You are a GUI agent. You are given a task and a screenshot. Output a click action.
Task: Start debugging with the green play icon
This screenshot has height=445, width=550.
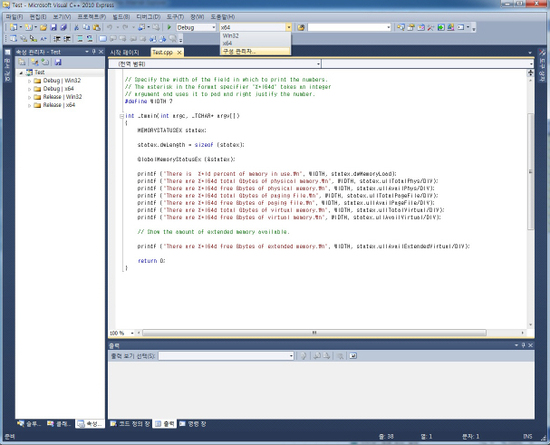[169, 27]
